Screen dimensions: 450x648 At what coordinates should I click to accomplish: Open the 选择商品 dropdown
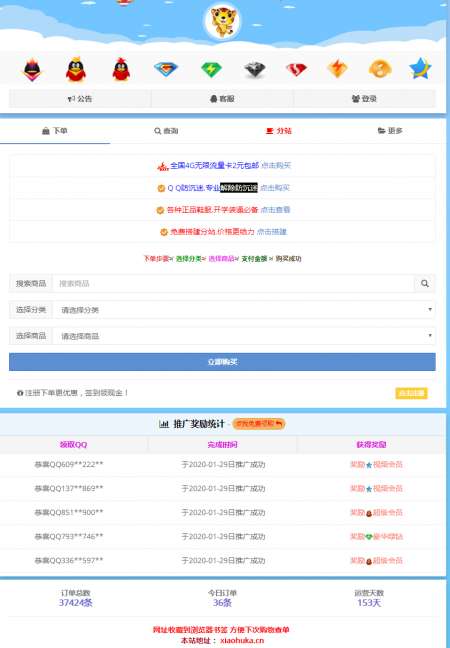click(x=244, y=336)
